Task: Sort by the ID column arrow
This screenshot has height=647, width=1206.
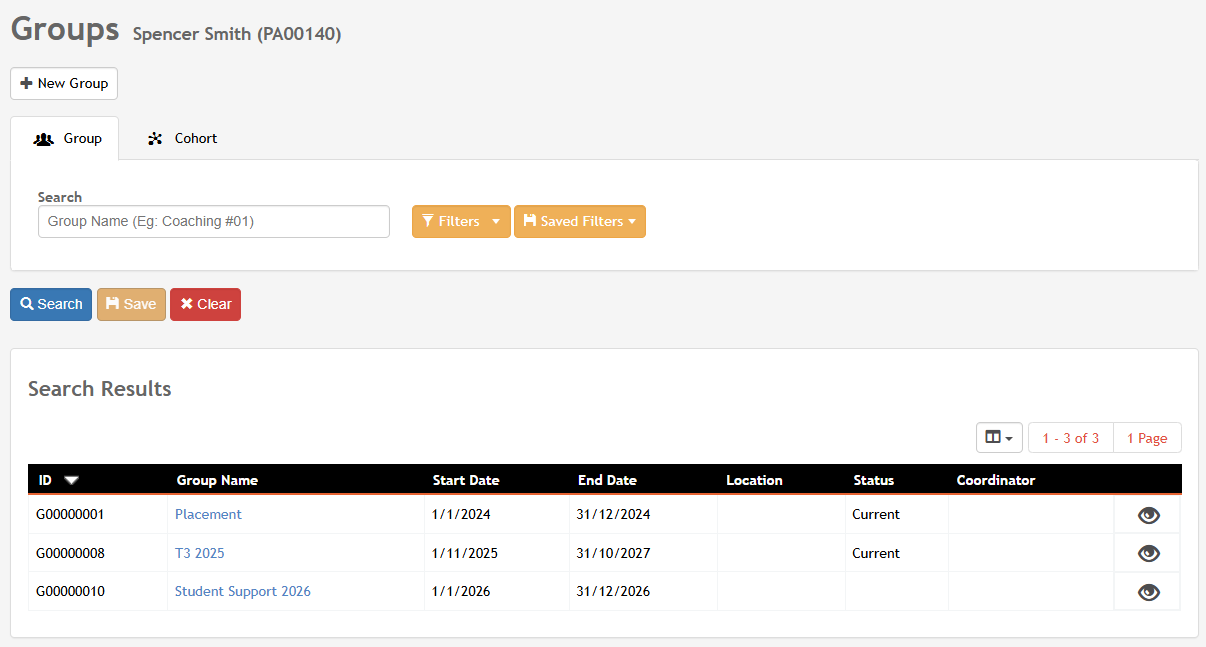Action: click(x=71, y=480)
